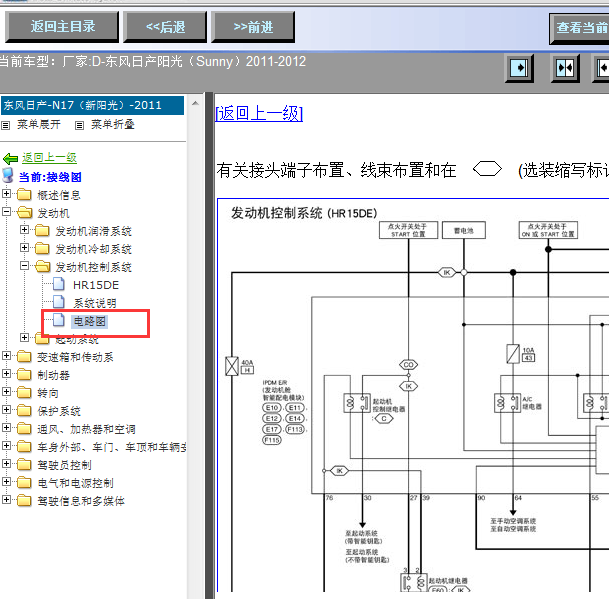Click the cut-off arrow layout icon at far right
The width and height of the screenshot is (609, 599).
click(601, 68)
